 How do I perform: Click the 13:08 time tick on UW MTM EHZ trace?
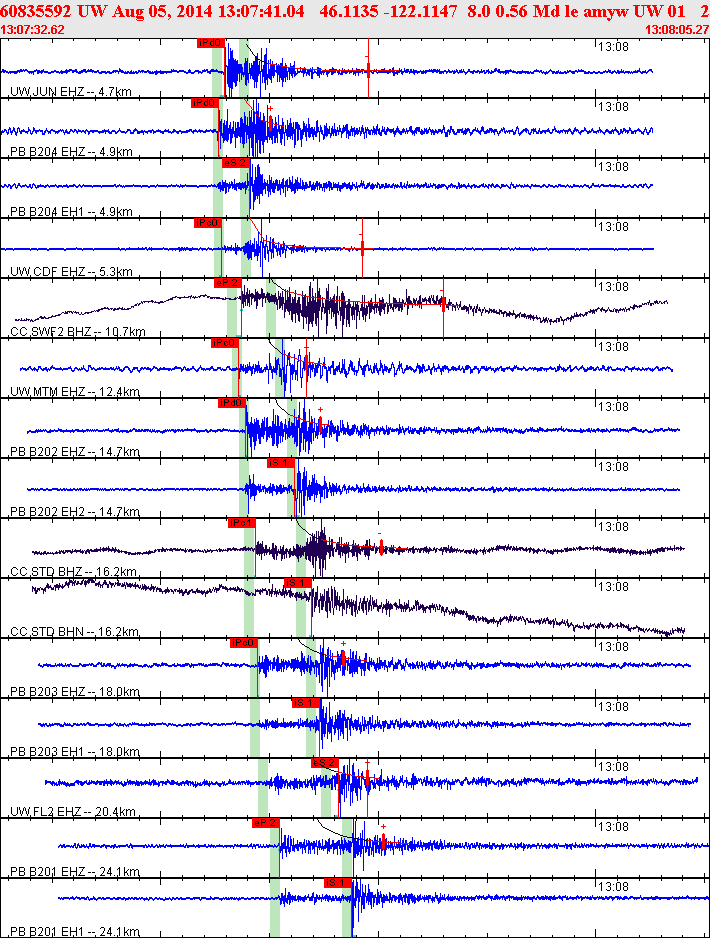[613, 346]
